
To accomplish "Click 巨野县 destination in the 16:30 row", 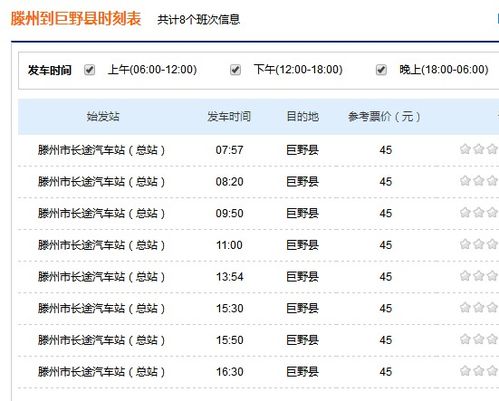I will (303, 372).
